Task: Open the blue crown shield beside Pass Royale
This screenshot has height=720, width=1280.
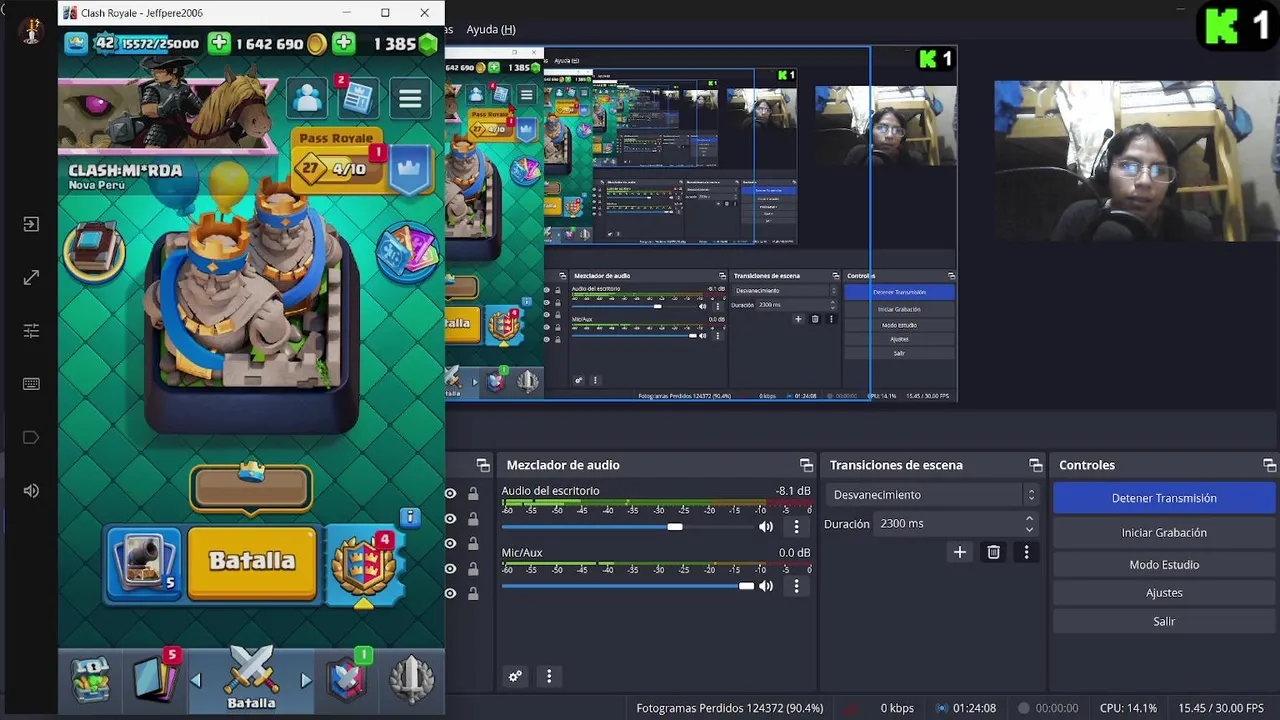Action: (x=409, y=170)
